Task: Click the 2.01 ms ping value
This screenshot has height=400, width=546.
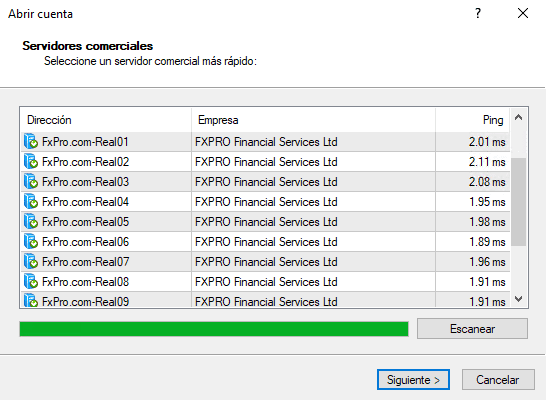Action: click(487, 142)
